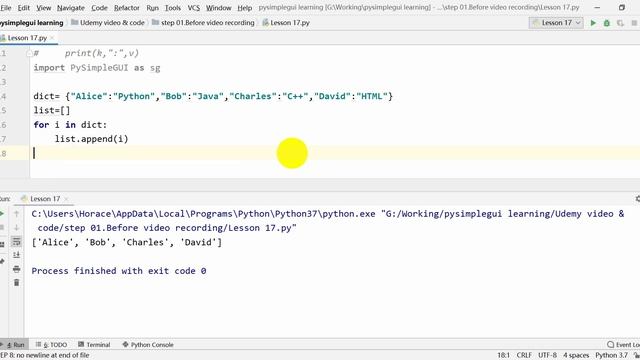Change the CRLF line separator setting
Image resolution: width=640 pixels, height=360 pixels.
[x=524, y=355]
